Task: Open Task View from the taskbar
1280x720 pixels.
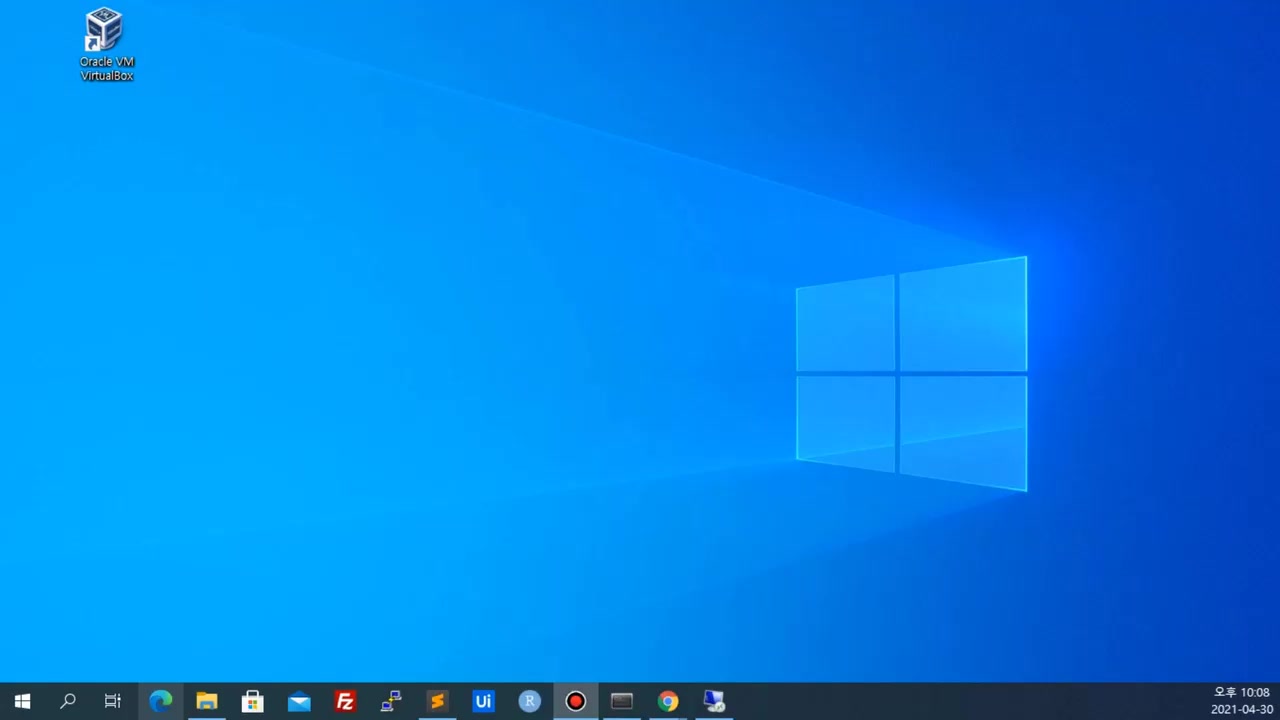Action: pos(113,701)
